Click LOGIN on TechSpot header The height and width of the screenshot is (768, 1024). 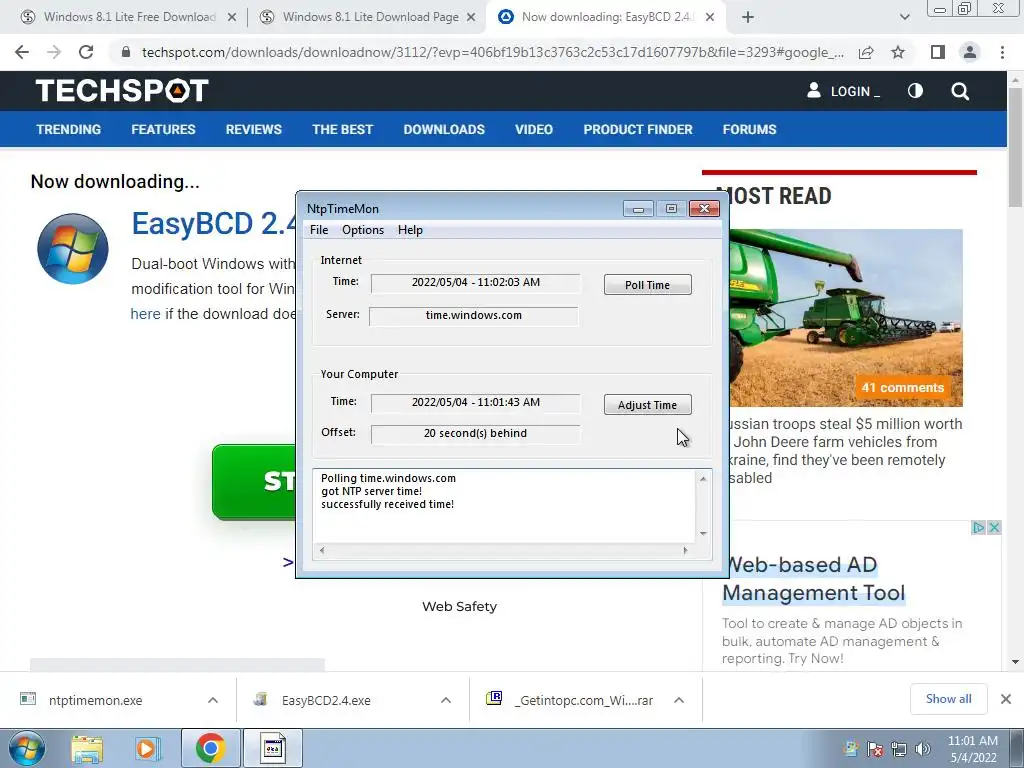844,91
